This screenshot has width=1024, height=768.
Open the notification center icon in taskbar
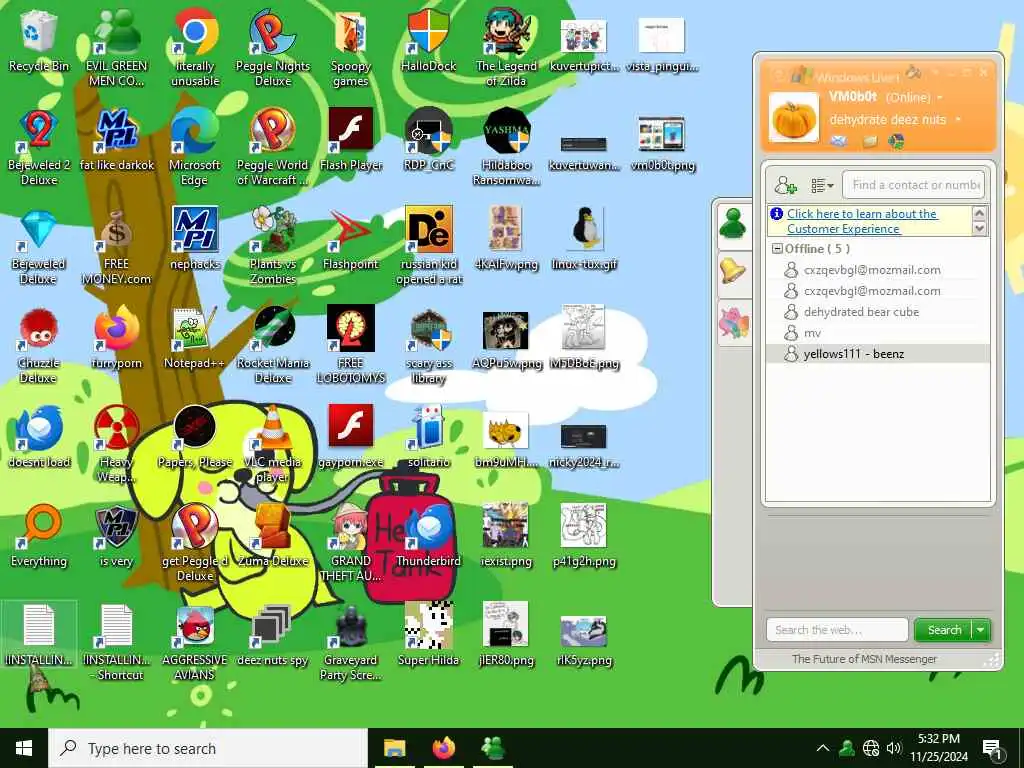point(992,750)
